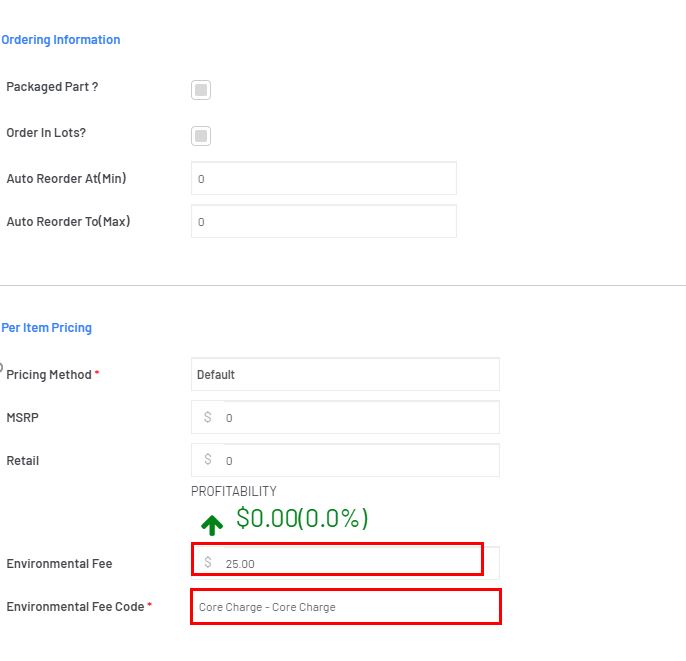Viewport: 686px width, 661px height.
Task: Click the dollar sign in Retail field
Action: click(x=208, y=459)
